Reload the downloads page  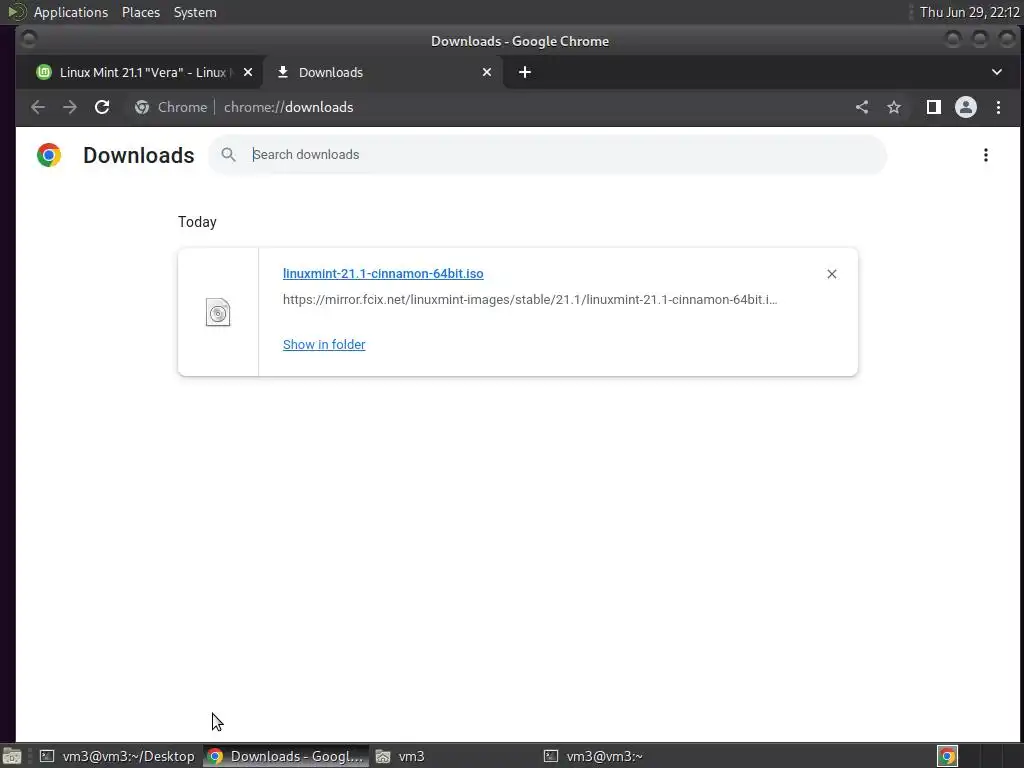click(102, 107)
